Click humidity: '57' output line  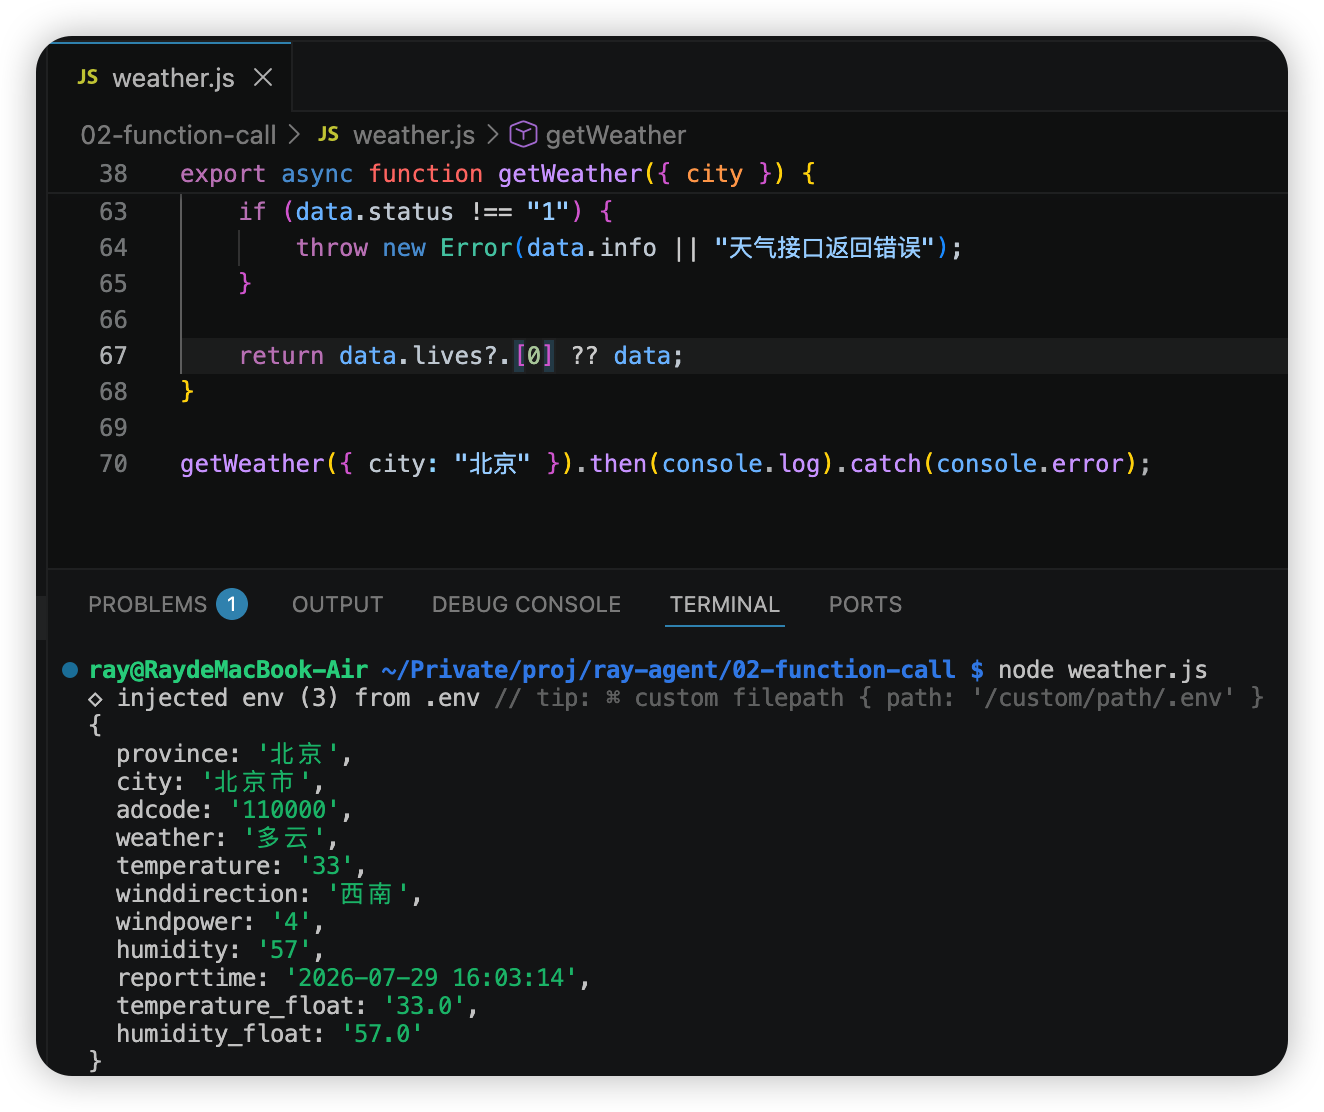point(220,949)
